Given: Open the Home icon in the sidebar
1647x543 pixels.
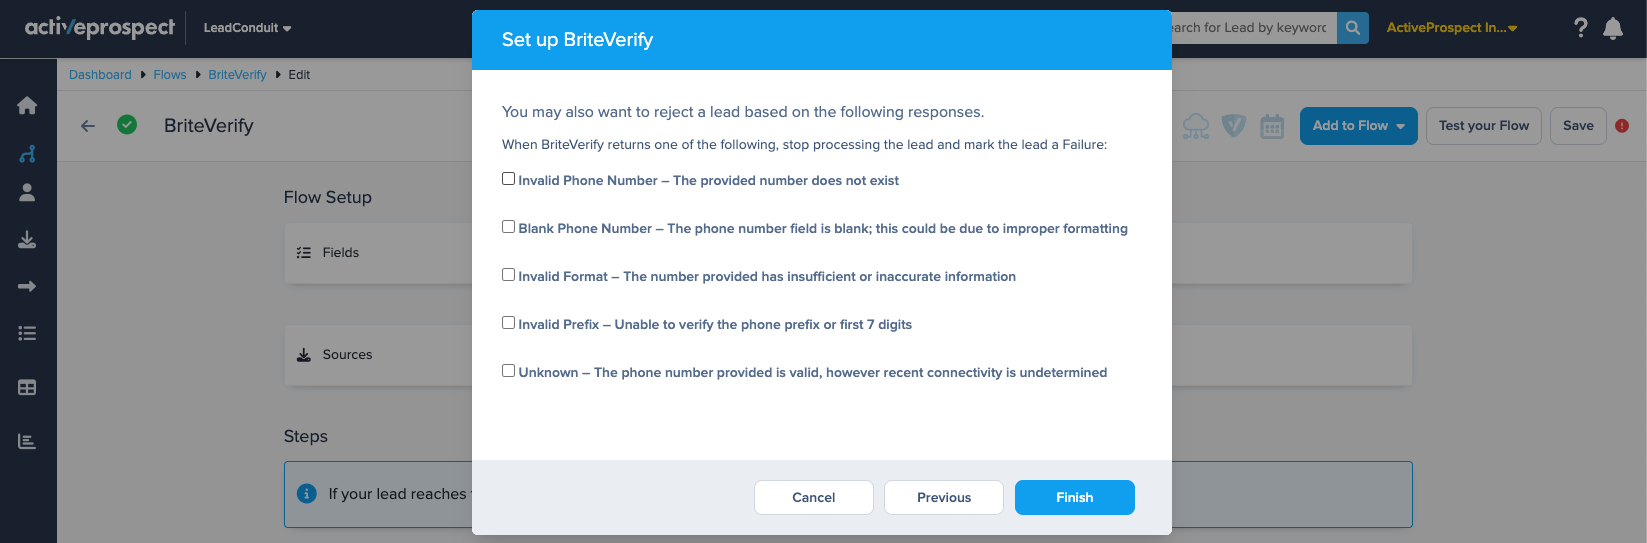Looking at the screenshot, I should point(27,106).
